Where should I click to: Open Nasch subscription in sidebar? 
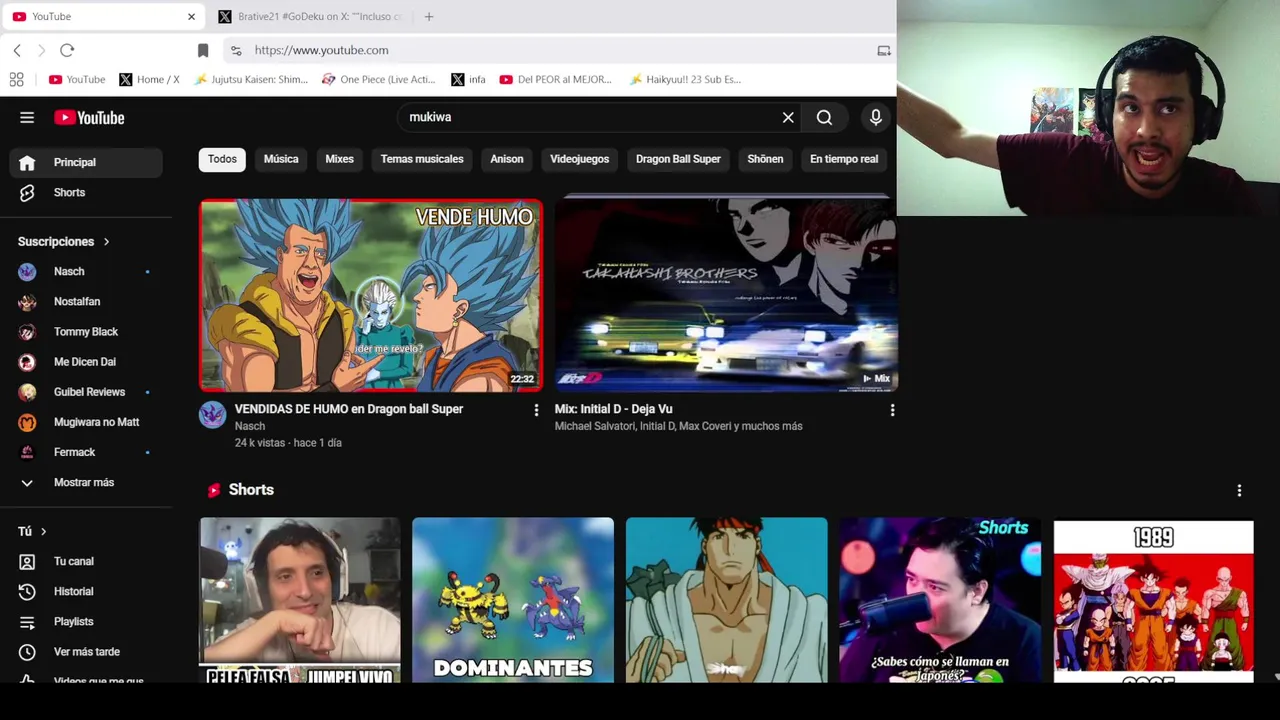pos(86,271)
